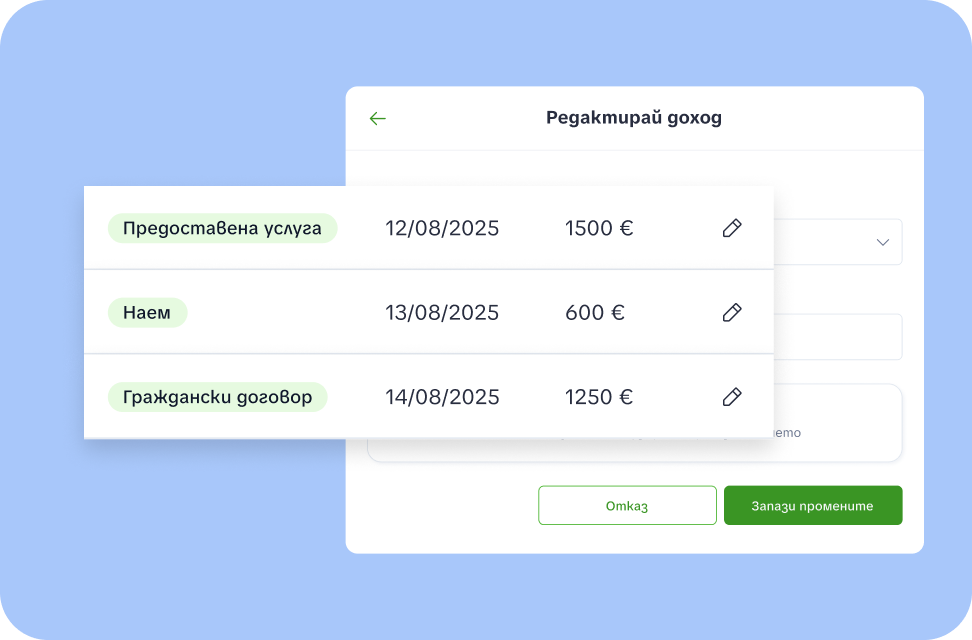This screenshot has height=640, width=972.
Task: Select the "Редактирай доход" header title
Action: coord(634,117)
